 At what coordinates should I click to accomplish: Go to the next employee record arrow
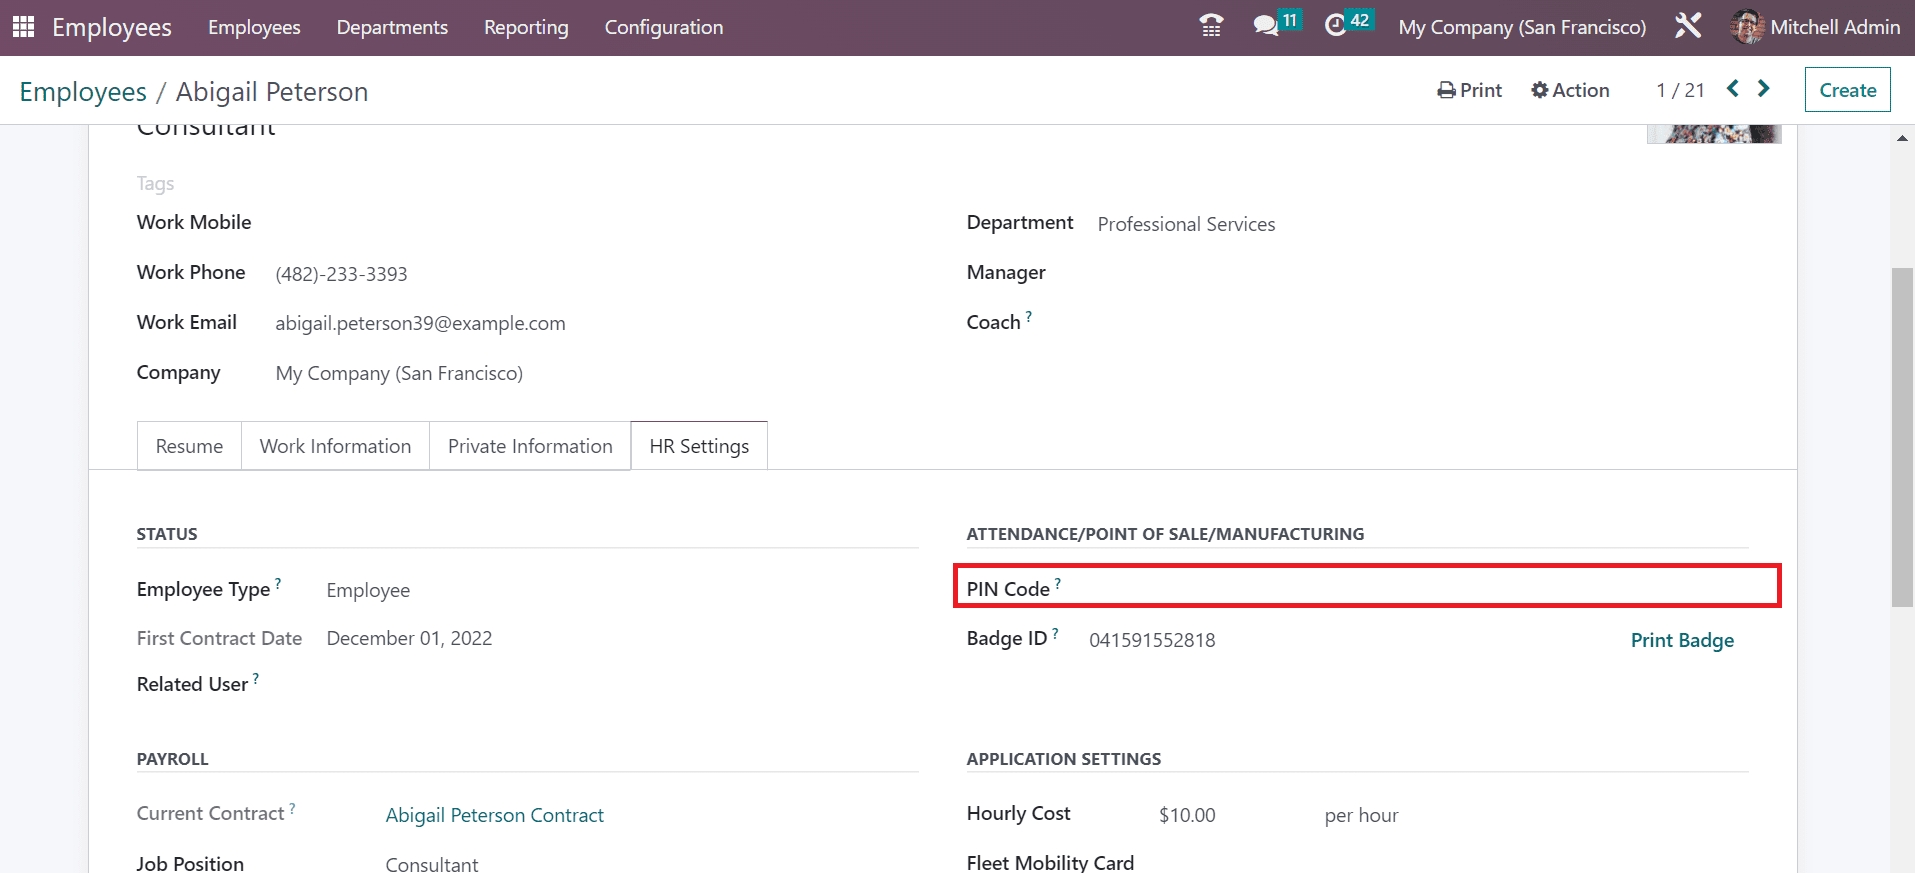(1764, 89)
